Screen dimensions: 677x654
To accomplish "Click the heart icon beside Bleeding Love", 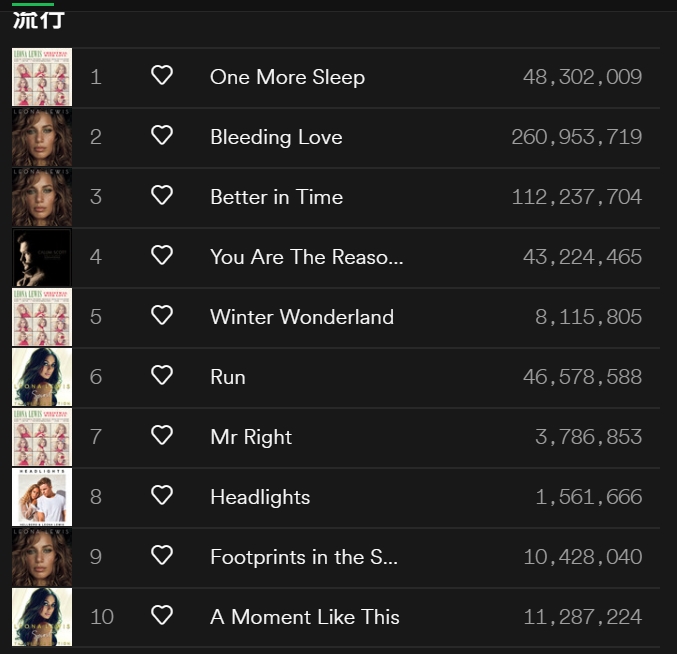I will click(x=162, y=136).
